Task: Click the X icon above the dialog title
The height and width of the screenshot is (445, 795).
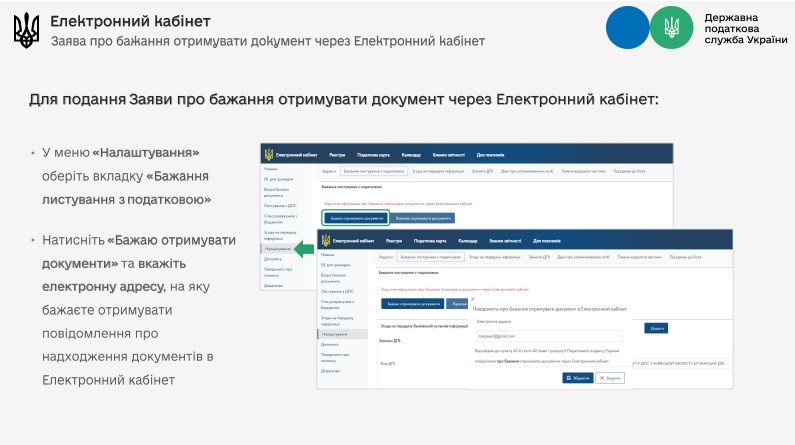Action: [x=473, y=298]
